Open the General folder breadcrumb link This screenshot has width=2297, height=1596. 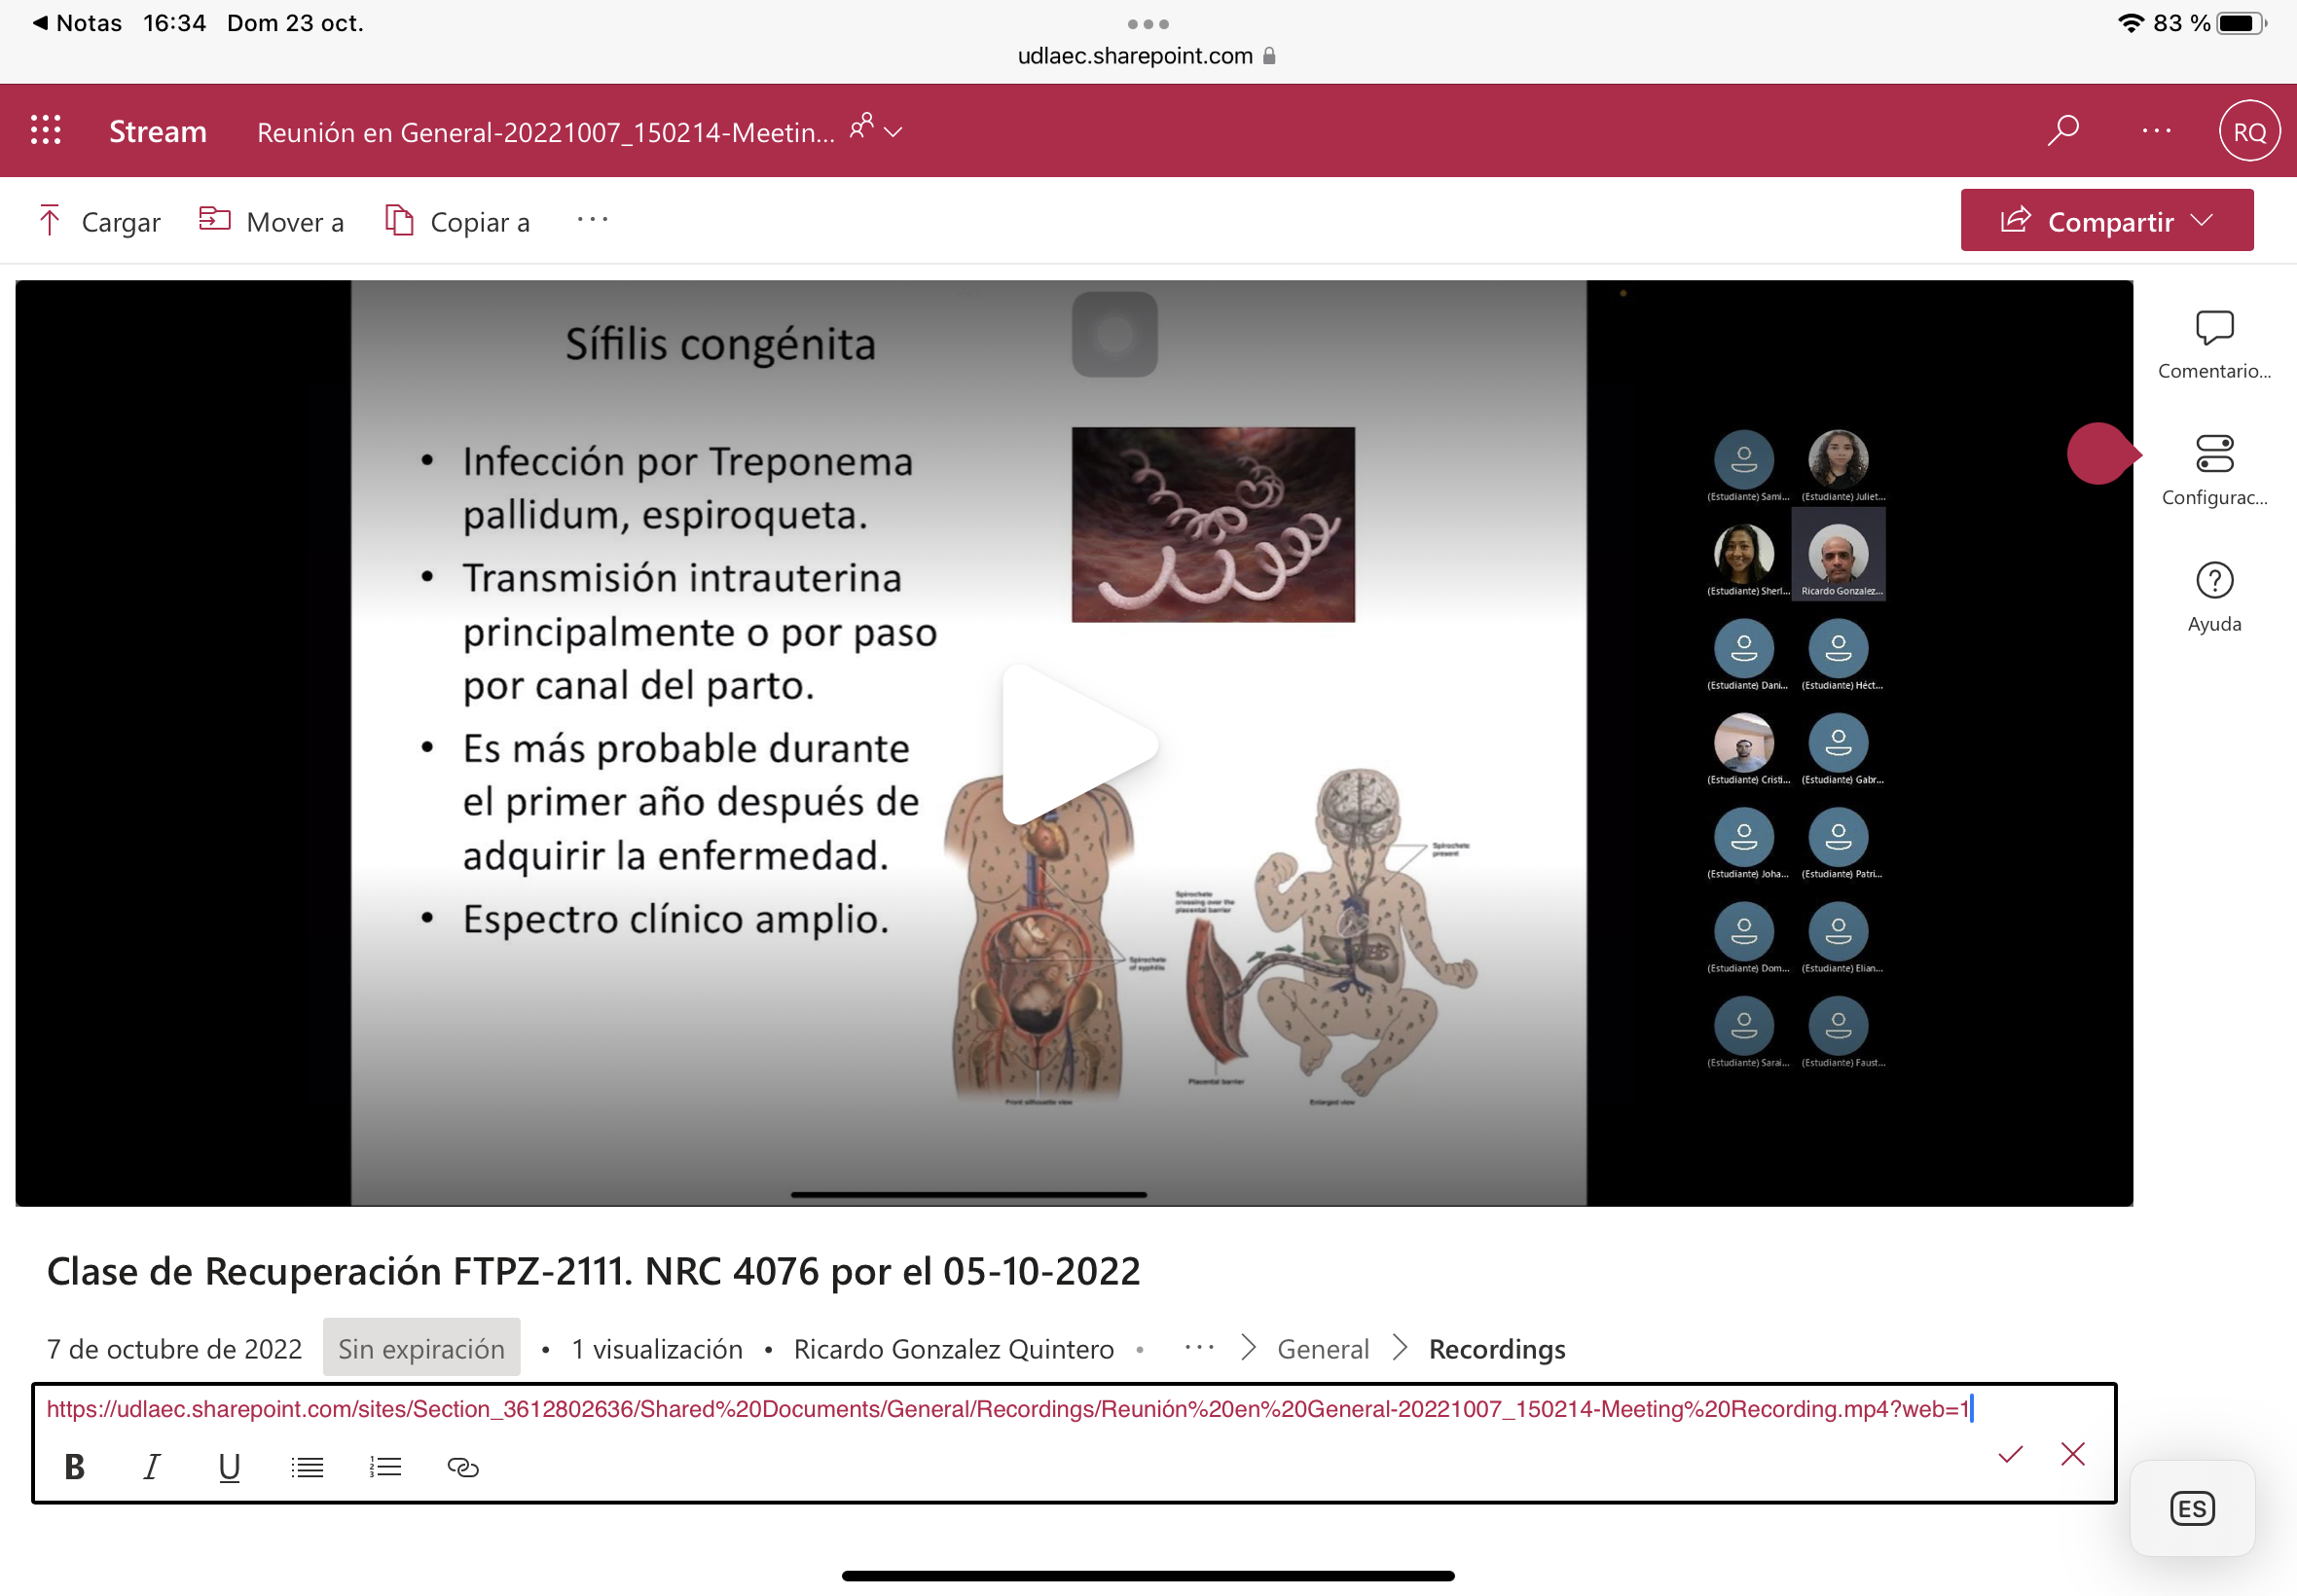click(x=1322, y=1348)
